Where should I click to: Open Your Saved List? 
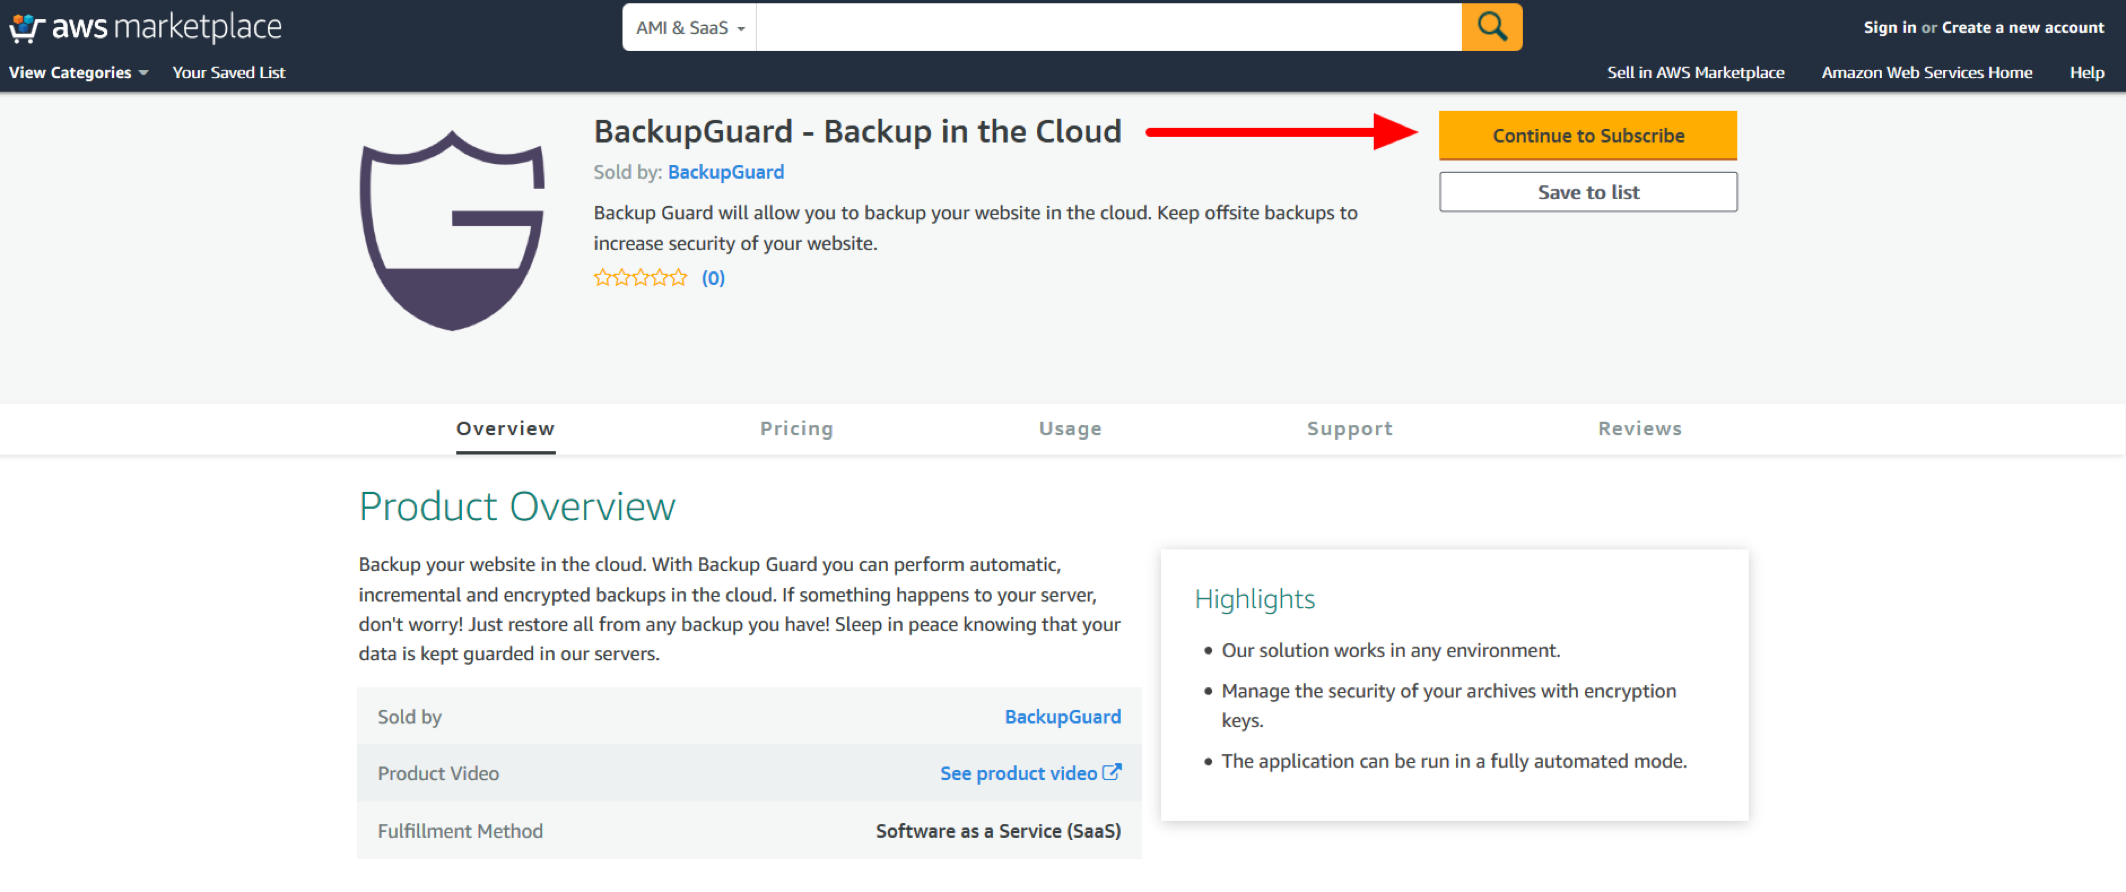click(229, 72)
